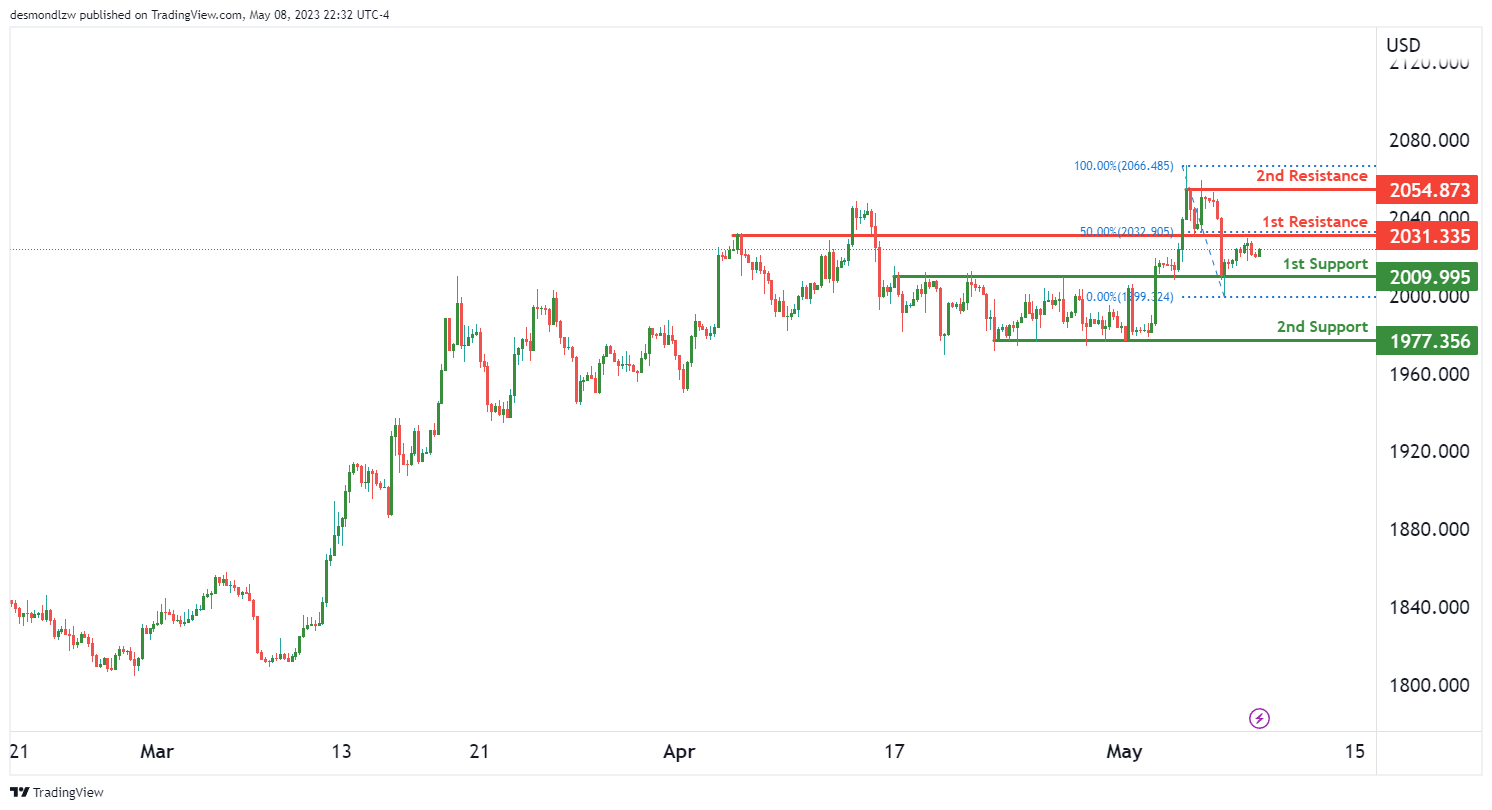Click the "2nd Support" text label
This screenshot has width=1492, height=810.
pyautogui.click(x=1322, y=327)
